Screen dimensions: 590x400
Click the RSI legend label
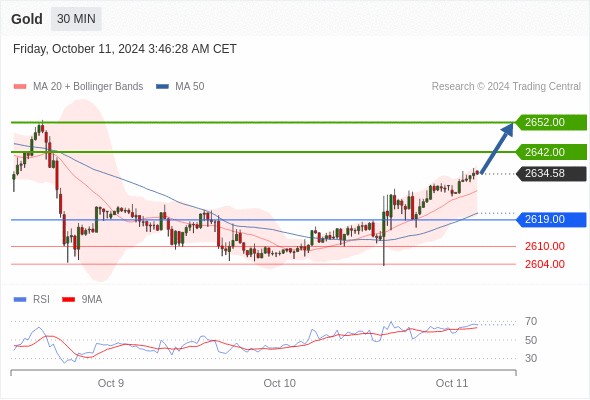41,300
